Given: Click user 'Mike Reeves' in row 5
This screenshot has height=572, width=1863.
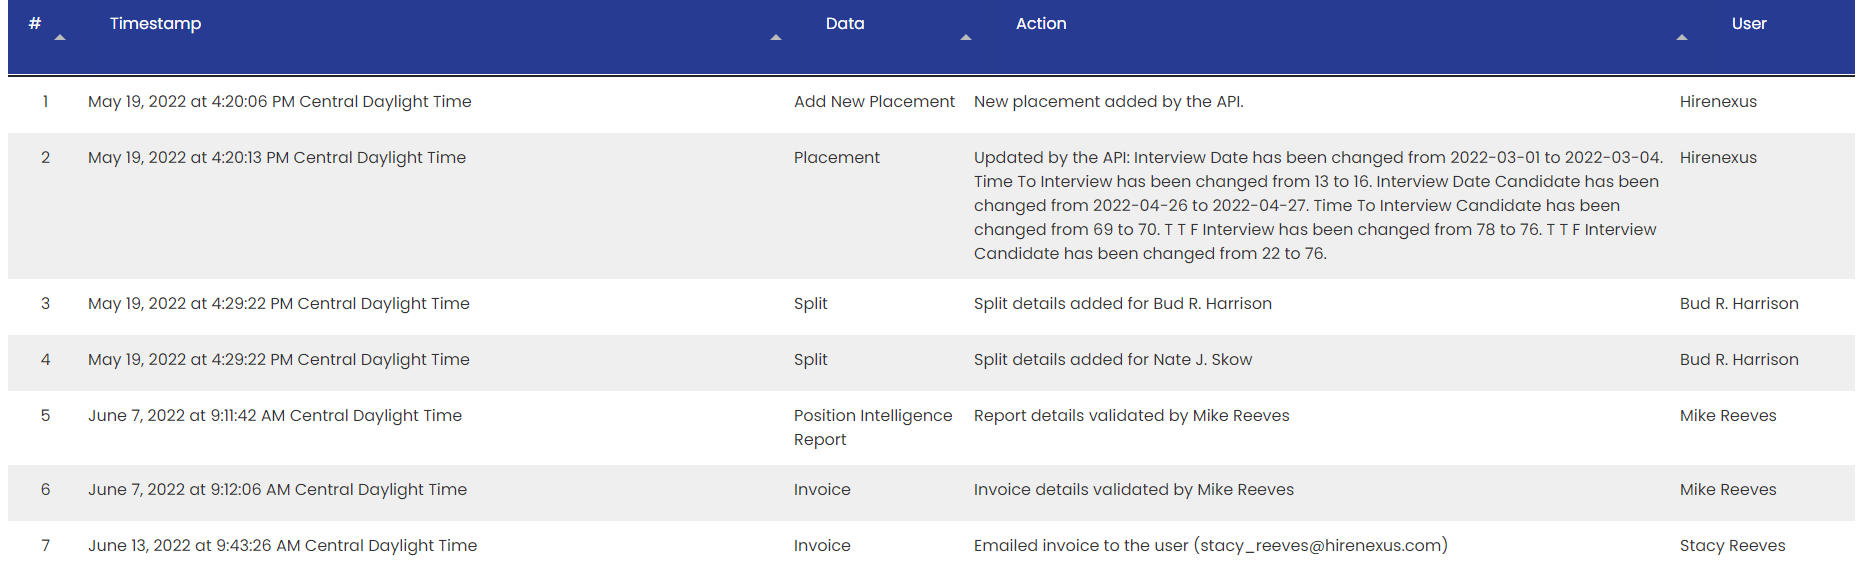Looking at the screenshot, I should point(1728,415).
